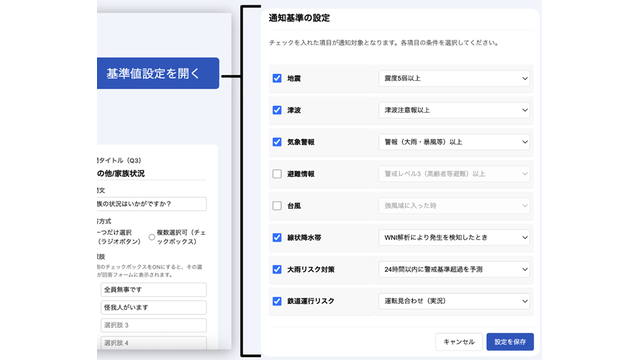
Task: Open the 運転見合わせ（実況） dropdown
Action: click(454, 301)
